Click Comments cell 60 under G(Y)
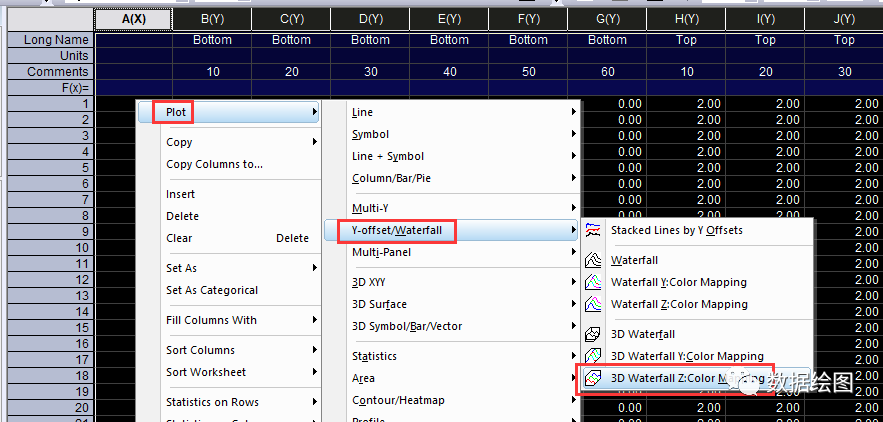The width and height of the screenshot is (883, 422). (607, 72)
